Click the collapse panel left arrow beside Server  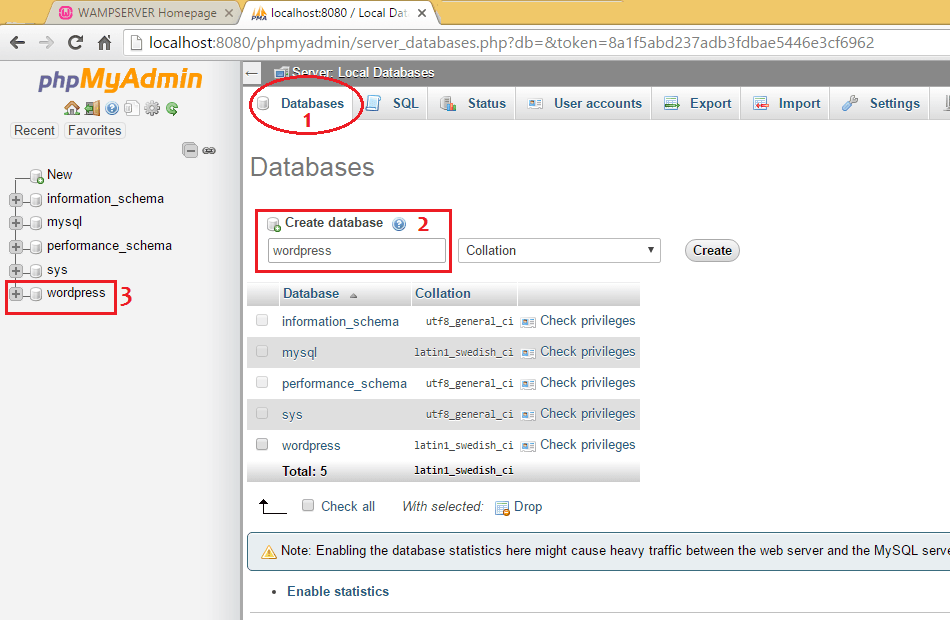click(x=252, y=73)
